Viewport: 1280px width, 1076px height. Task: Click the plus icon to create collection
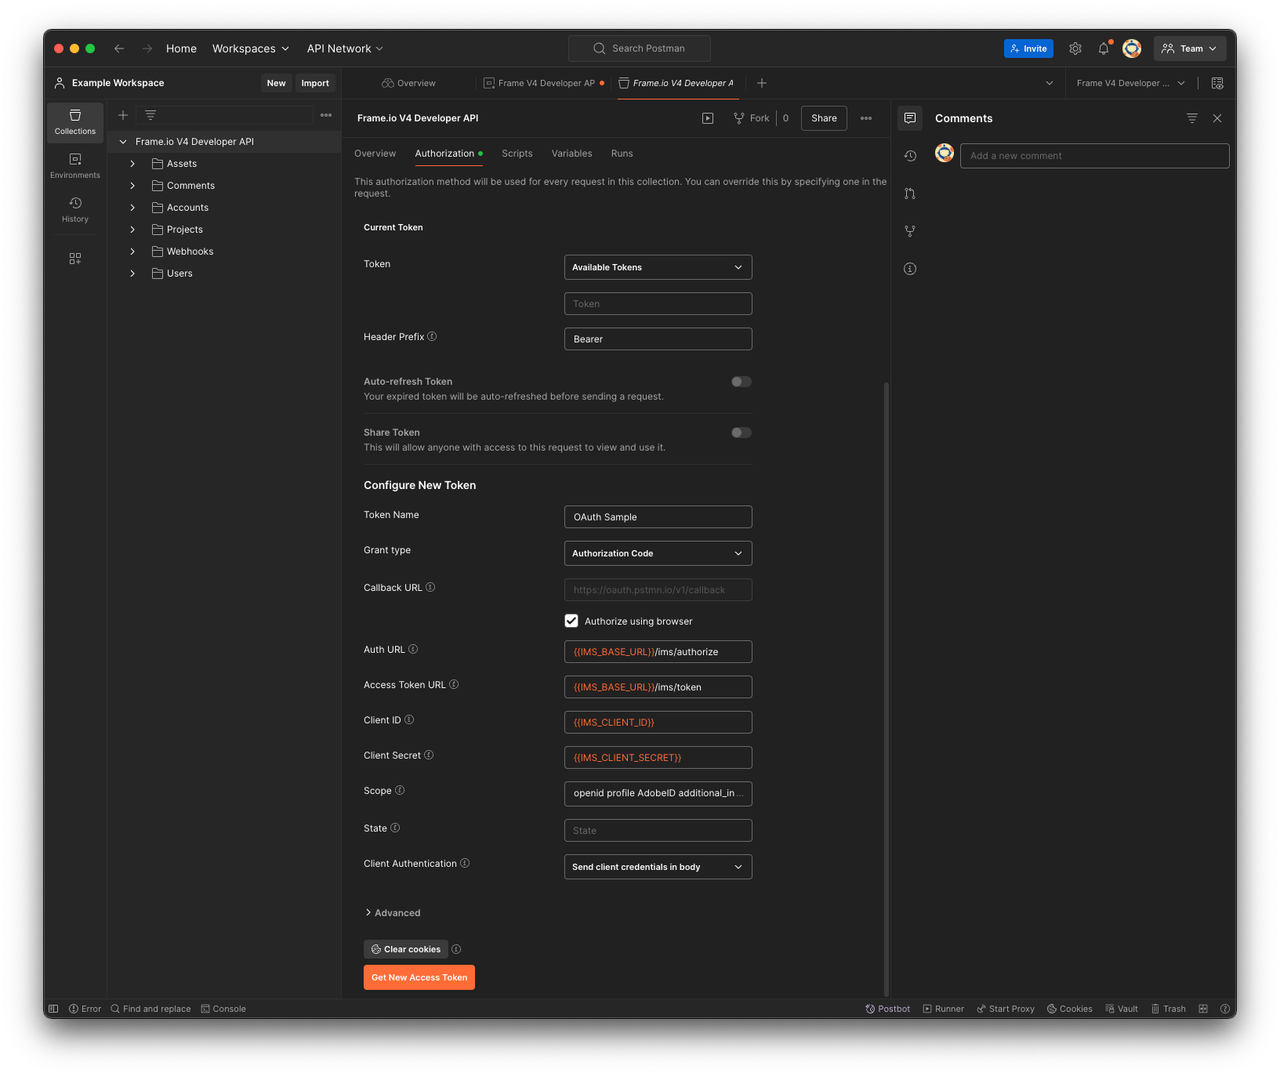coord(123,115)
